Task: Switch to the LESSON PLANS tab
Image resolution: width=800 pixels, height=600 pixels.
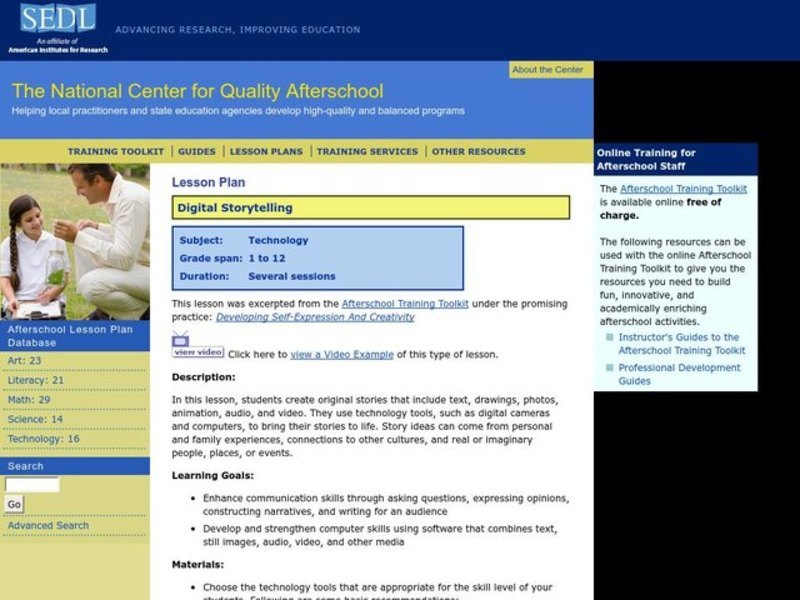Action: [x=262, y=150]
